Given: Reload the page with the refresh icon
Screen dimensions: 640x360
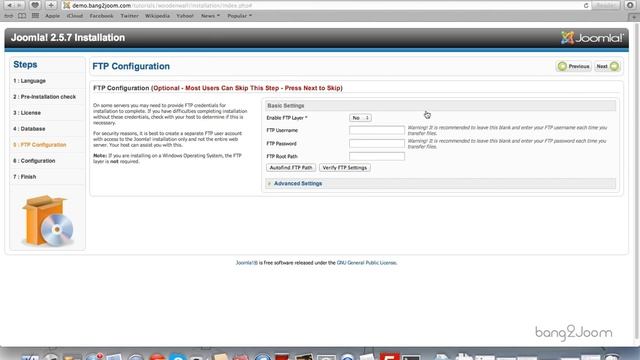Looking at the screenshot, I should 586,5.
